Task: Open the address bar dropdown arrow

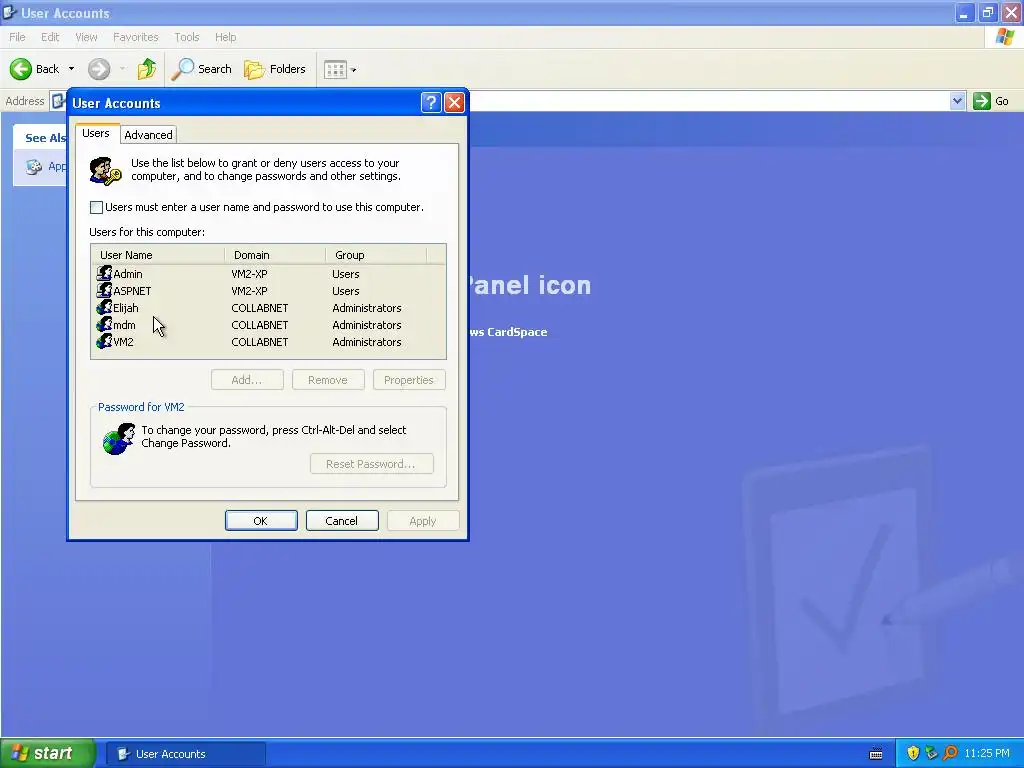Action: [x=957, y=101]
